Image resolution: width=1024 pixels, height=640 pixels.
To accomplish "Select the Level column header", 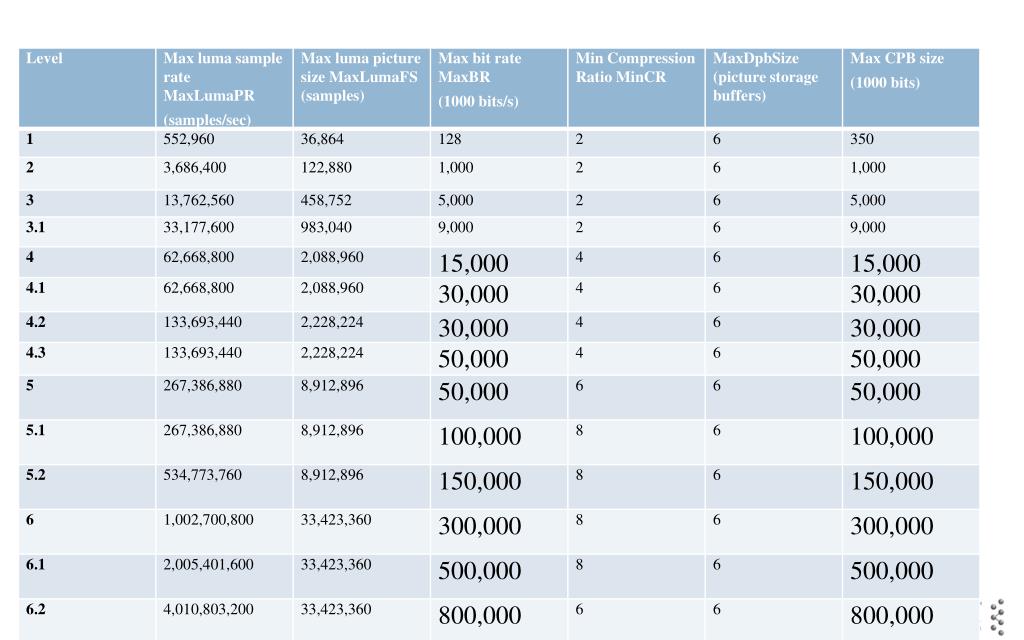I will pos(87,88).
